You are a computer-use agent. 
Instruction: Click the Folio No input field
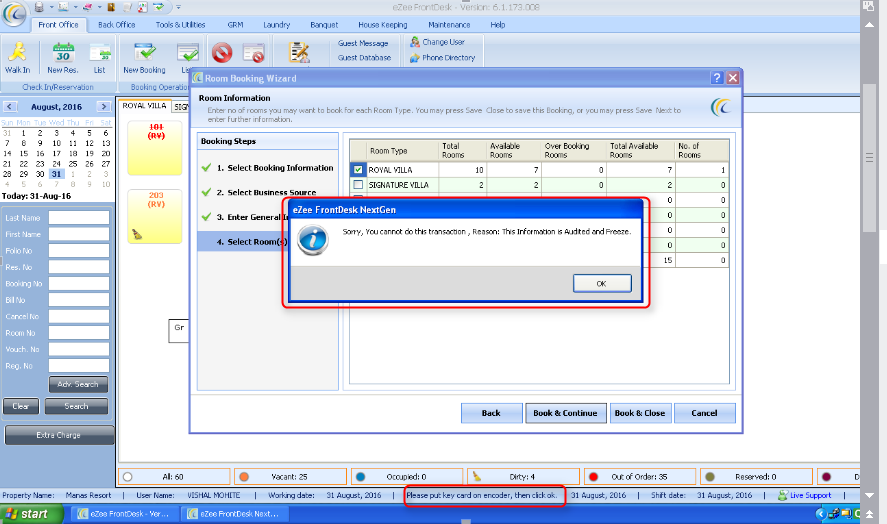click(x=79, y=251)
